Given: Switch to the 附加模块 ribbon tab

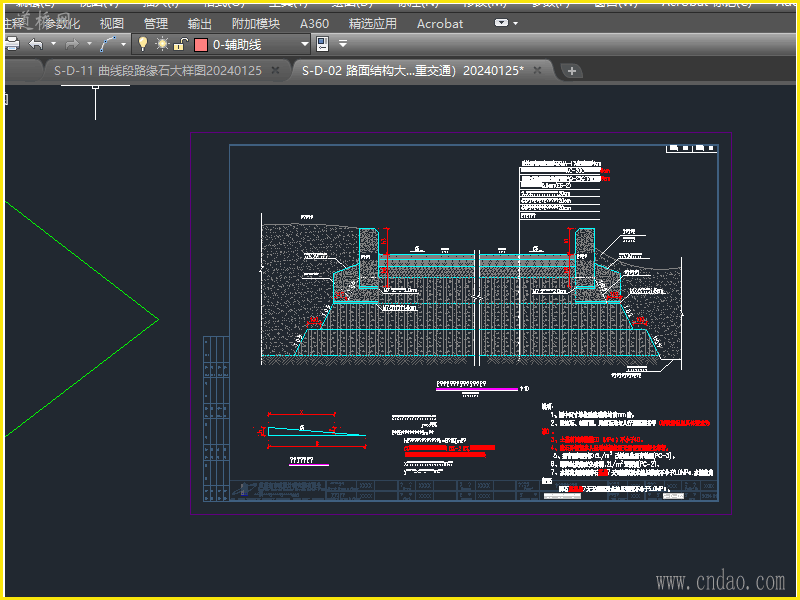Looking at the screenshot, I should 255,23.
